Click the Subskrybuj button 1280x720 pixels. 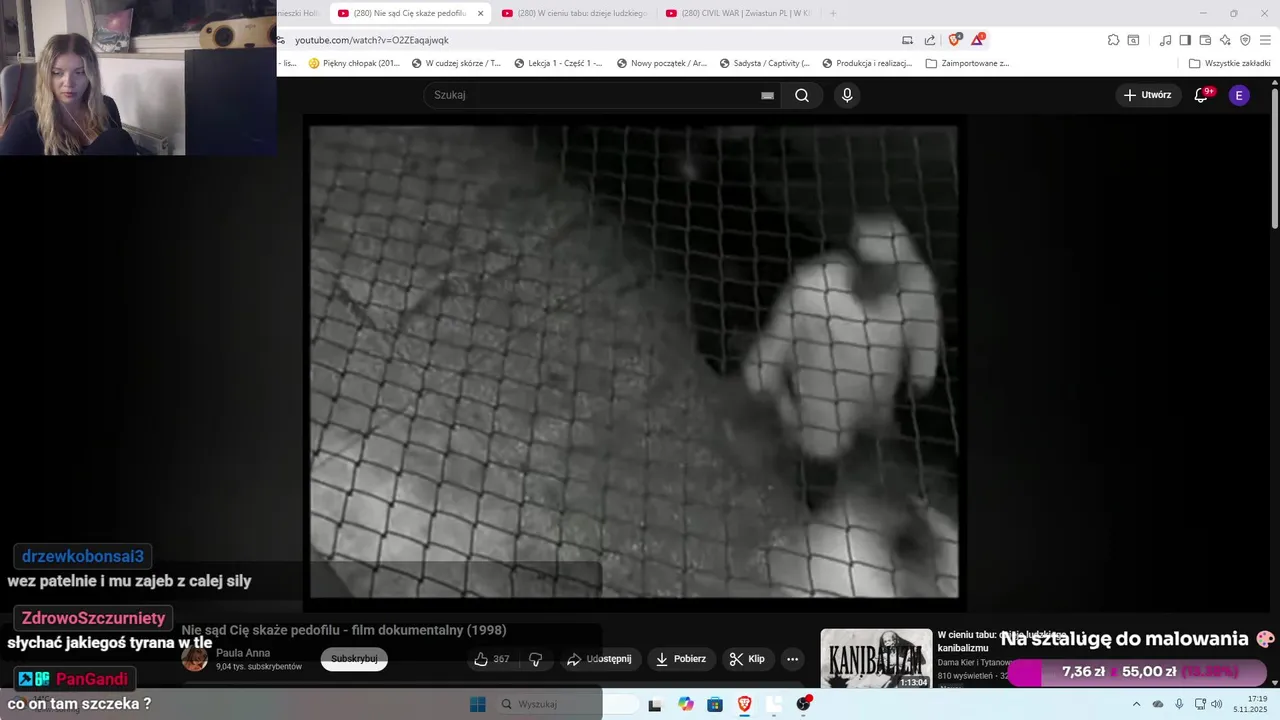point(354,659)
